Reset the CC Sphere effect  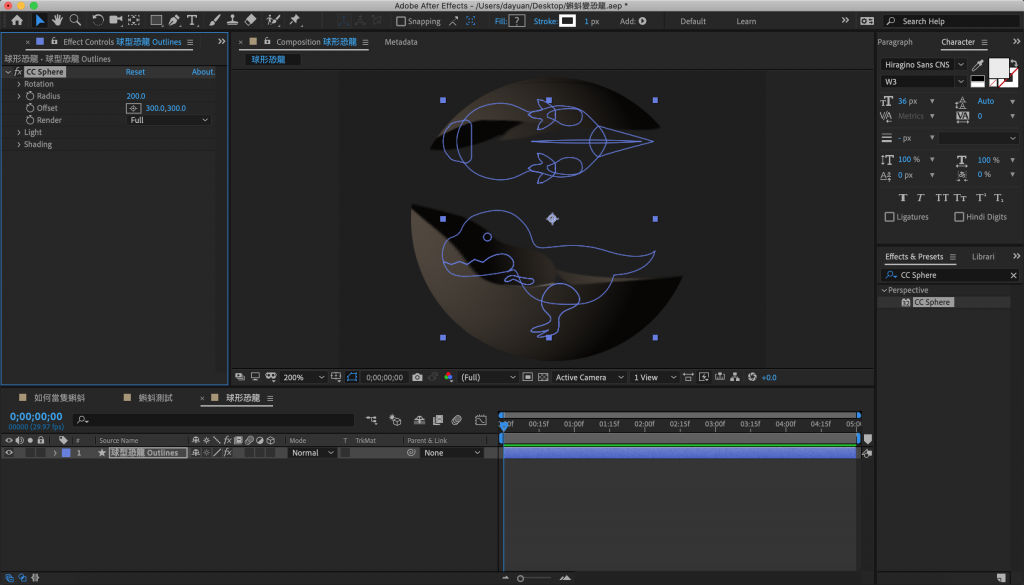point(135,72)
